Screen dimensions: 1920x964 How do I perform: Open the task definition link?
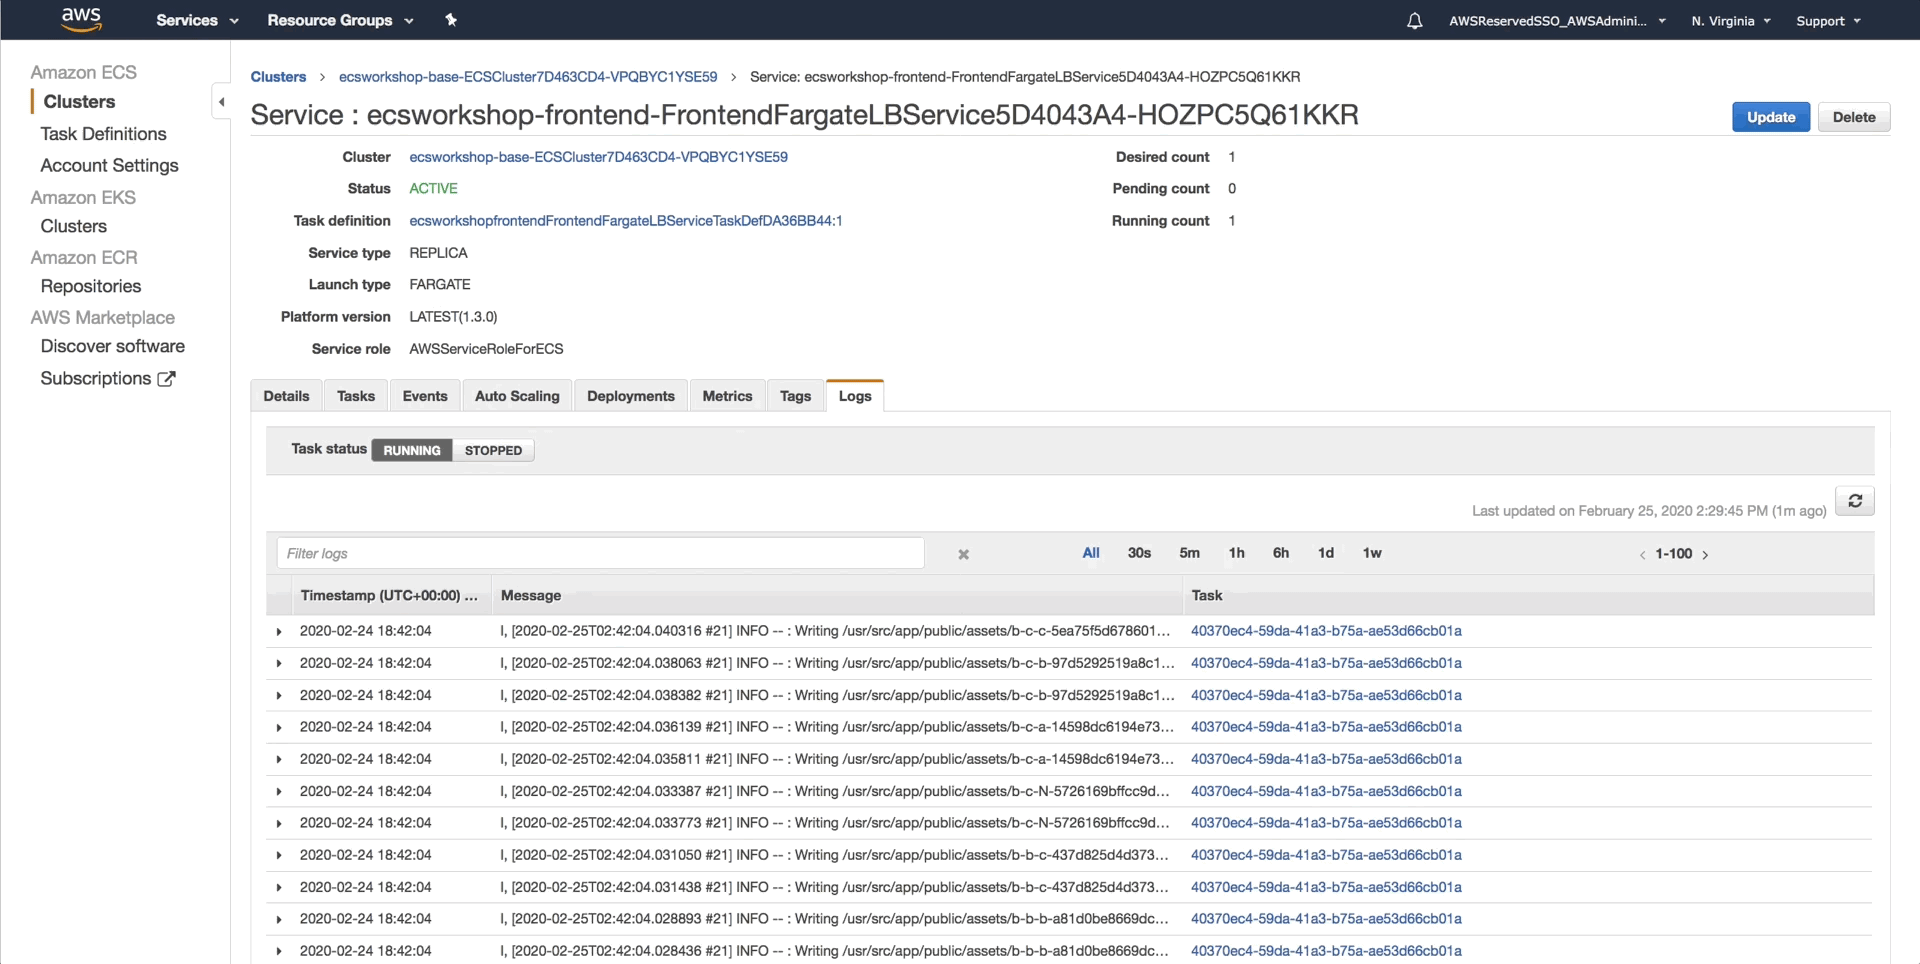coord(625,221)
